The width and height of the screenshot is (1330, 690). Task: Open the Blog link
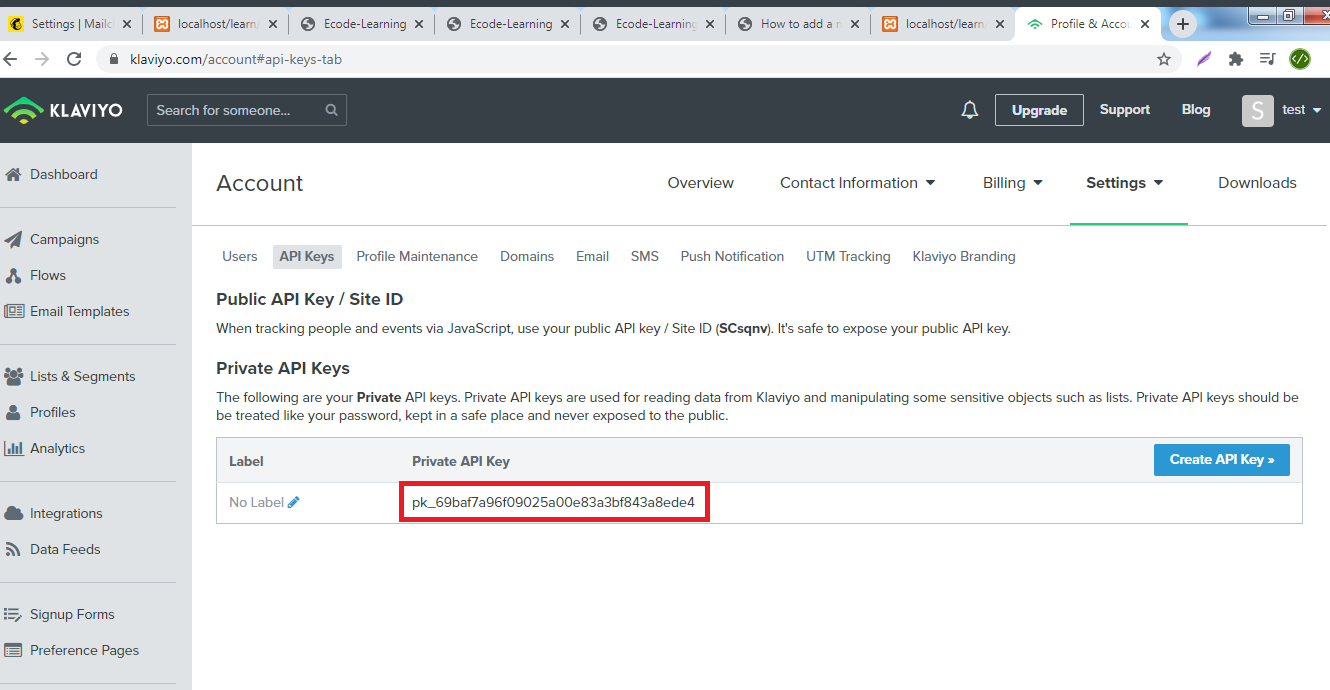click(1196, 110)
